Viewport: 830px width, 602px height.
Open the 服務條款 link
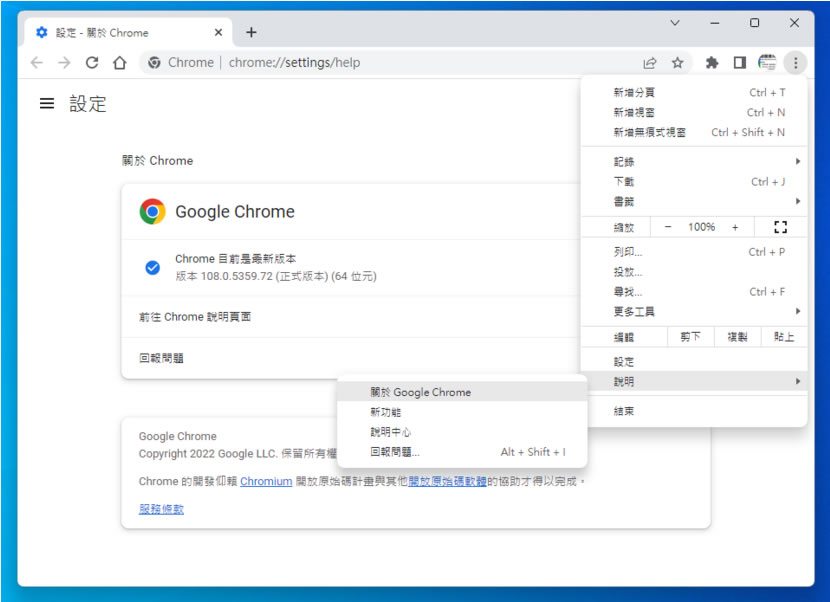[x=161, y=509]
